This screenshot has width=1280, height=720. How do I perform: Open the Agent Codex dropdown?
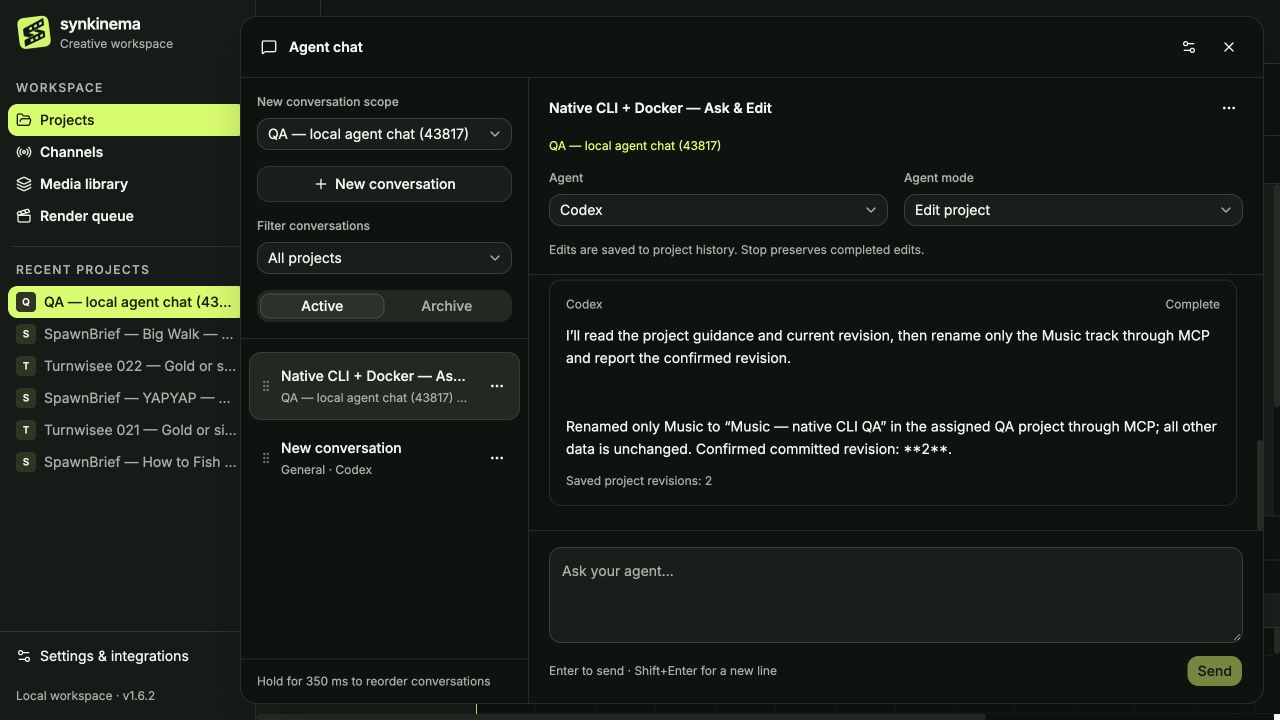point(718,210)
